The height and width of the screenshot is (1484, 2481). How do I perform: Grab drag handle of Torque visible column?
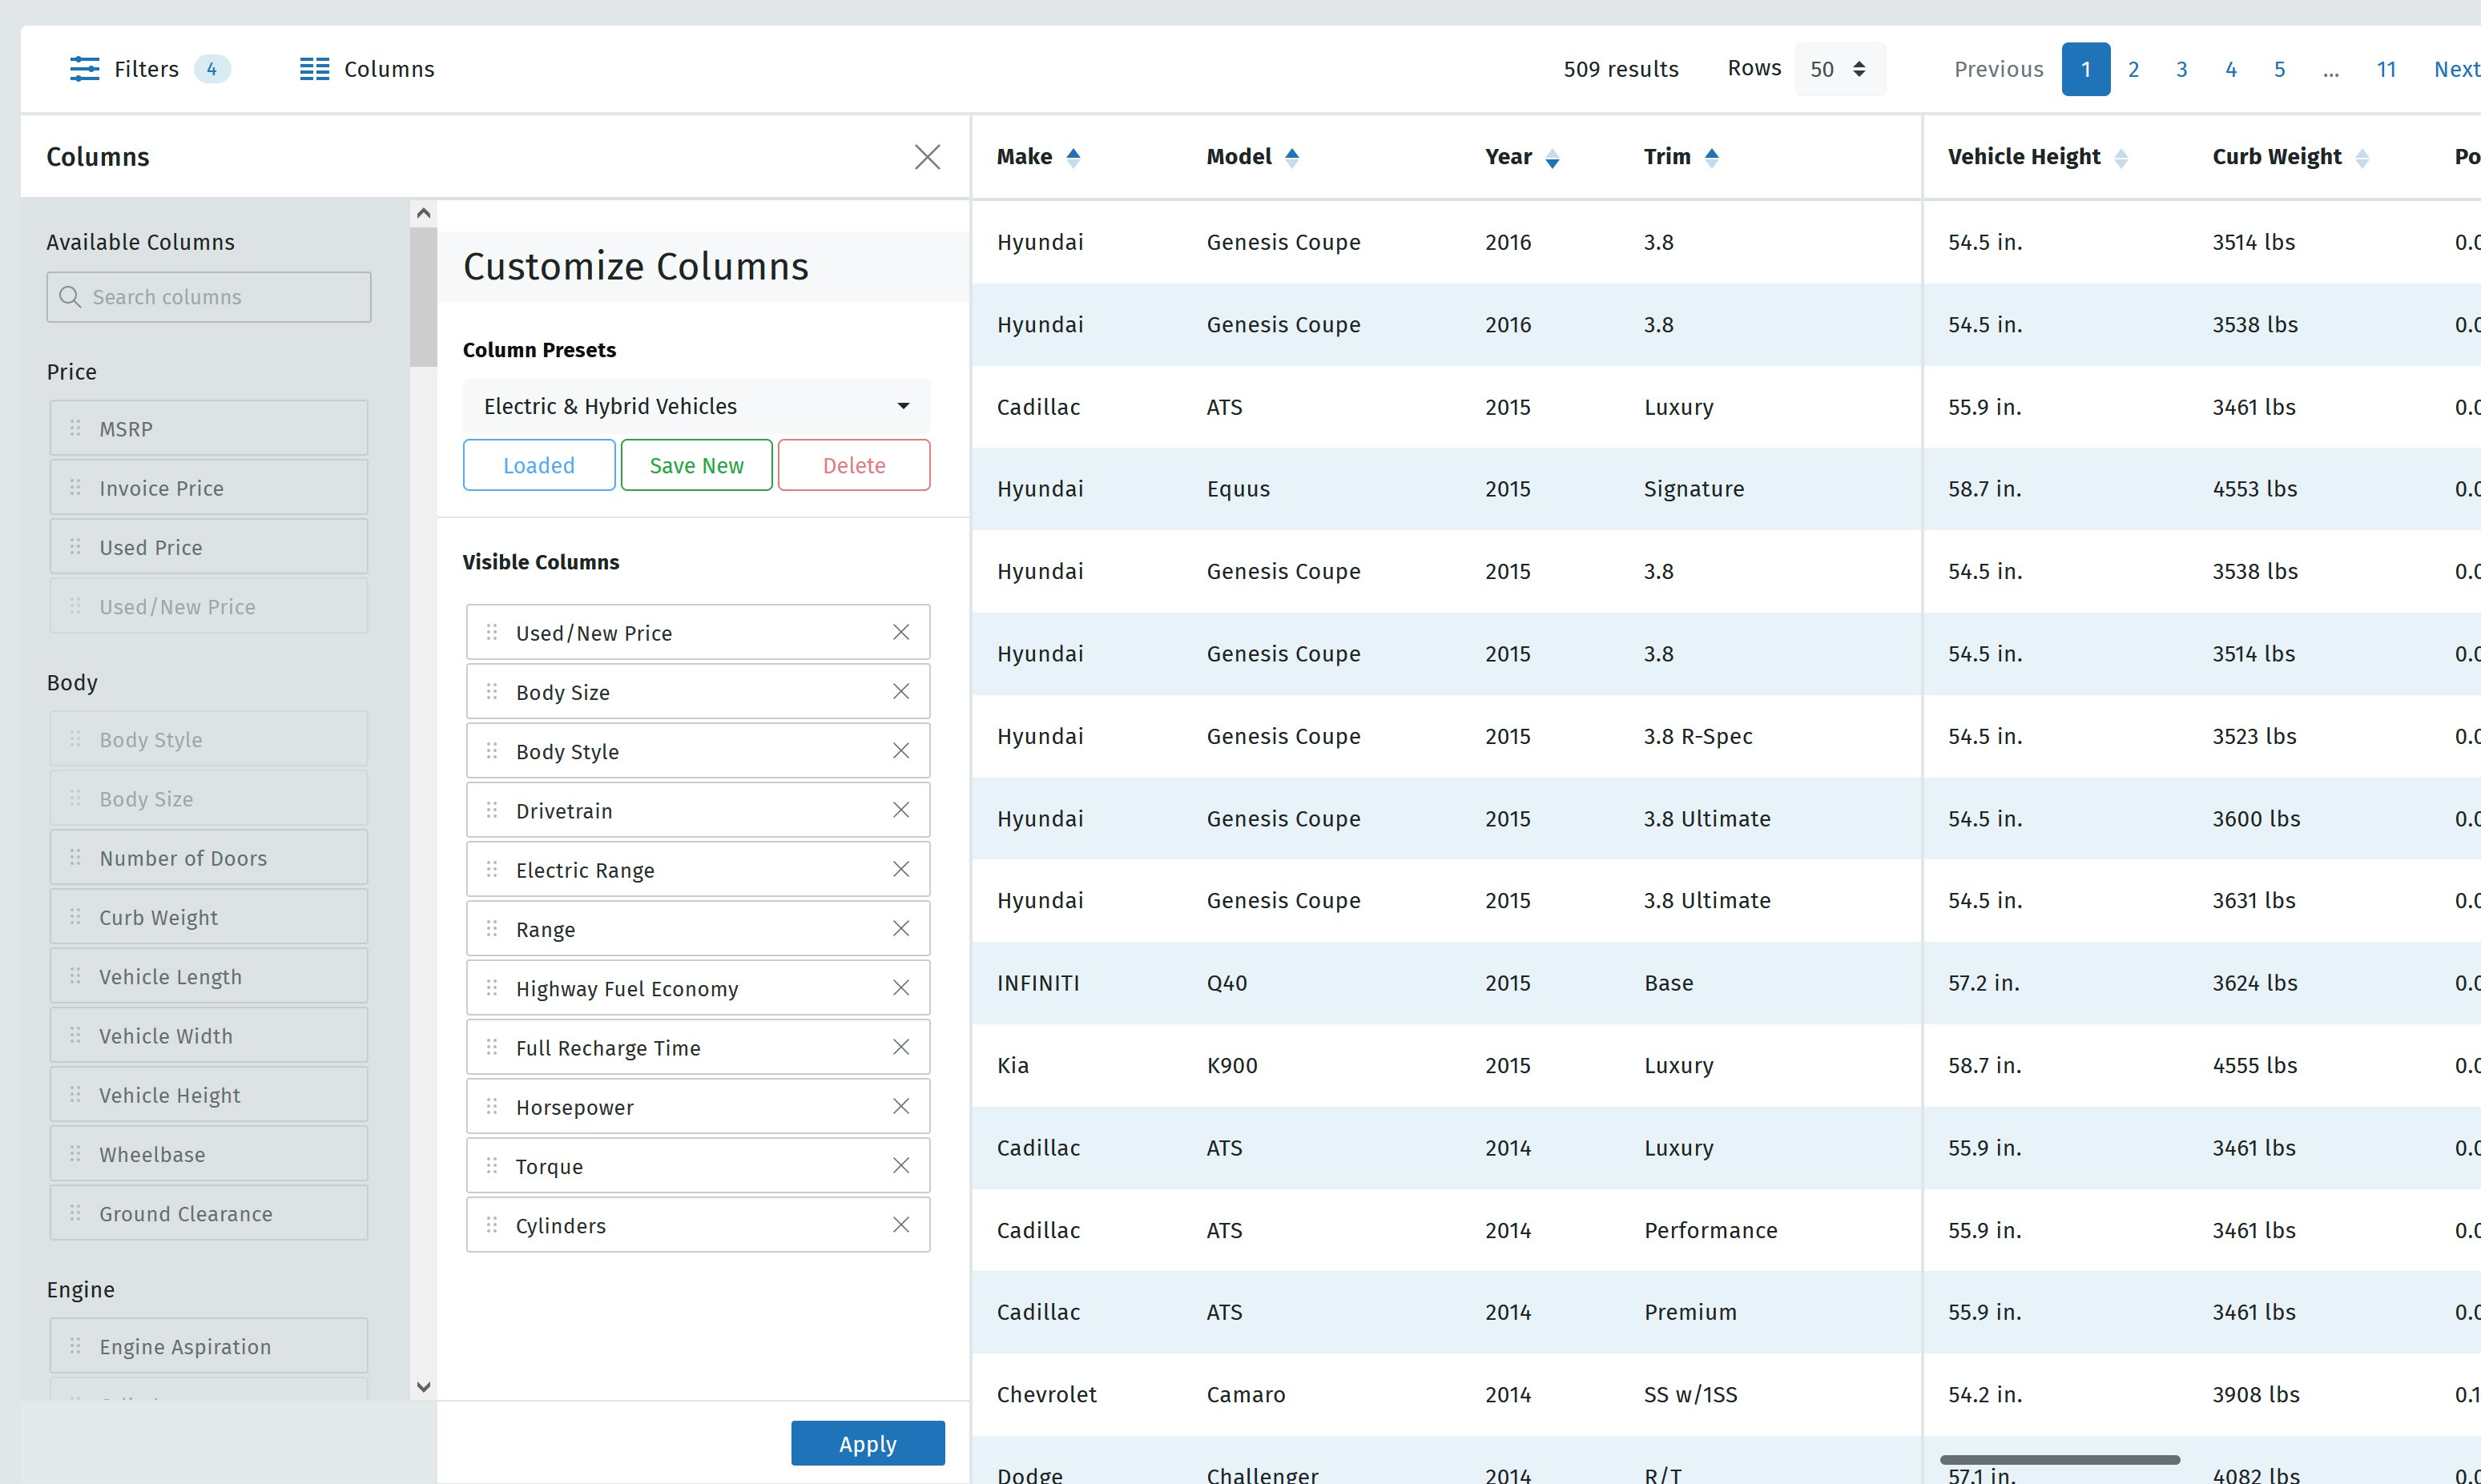(492, 1166)
